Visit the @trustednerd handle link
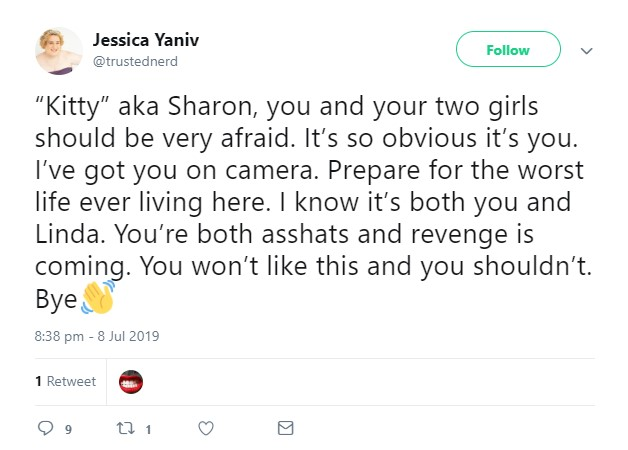 pos(135,61)
